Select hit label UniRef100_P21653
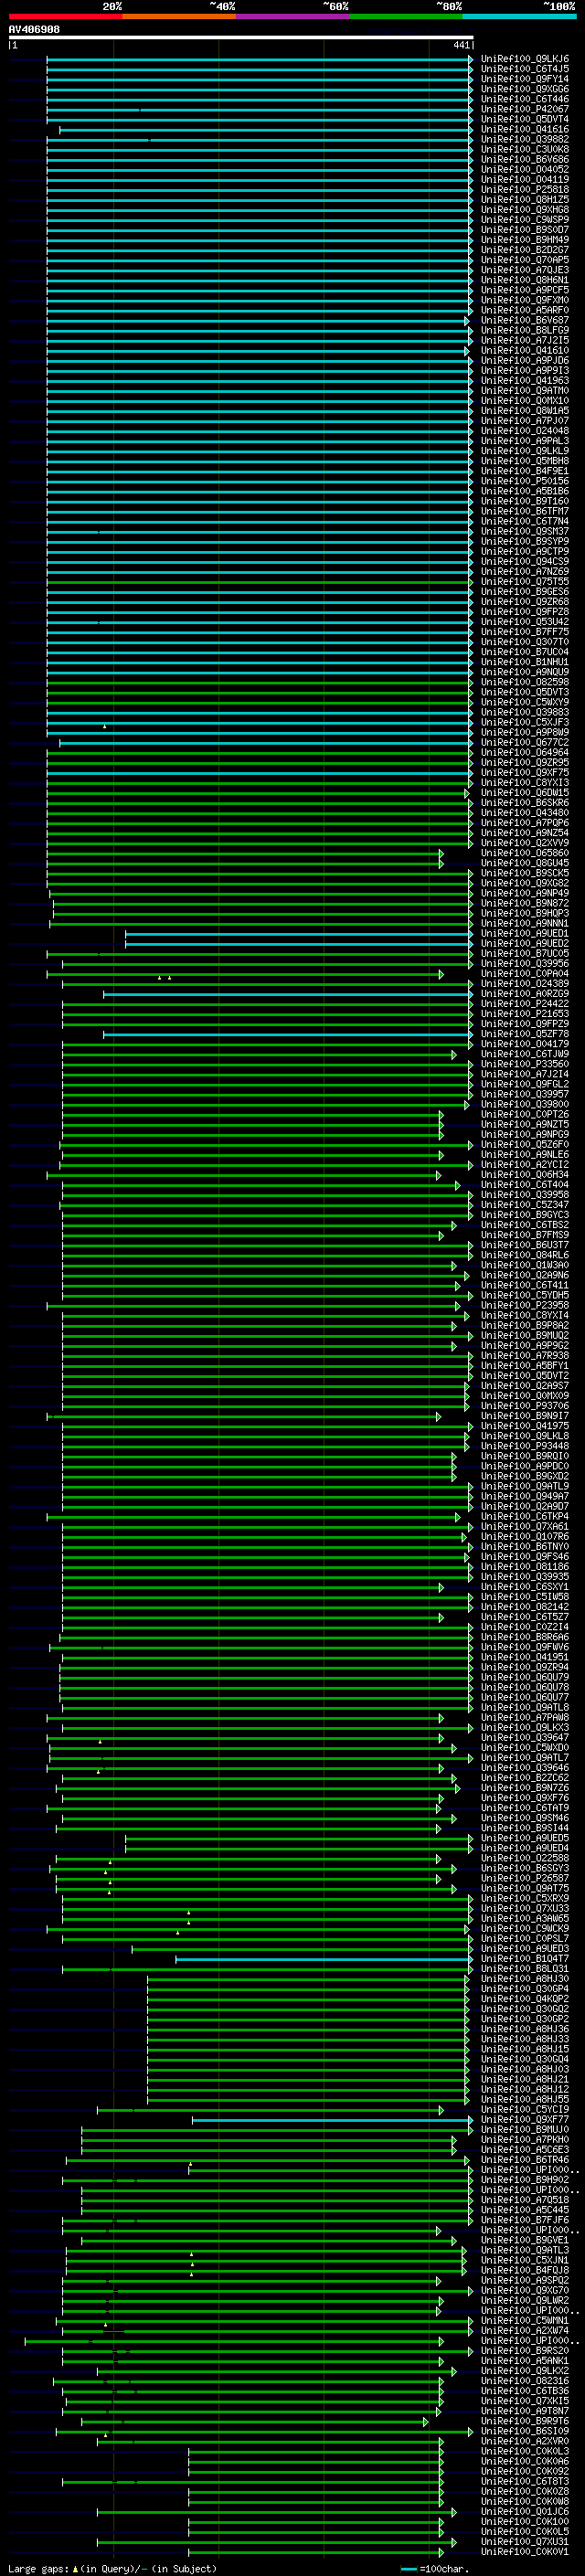585x2576 pixels. [x=525, y=1013]
